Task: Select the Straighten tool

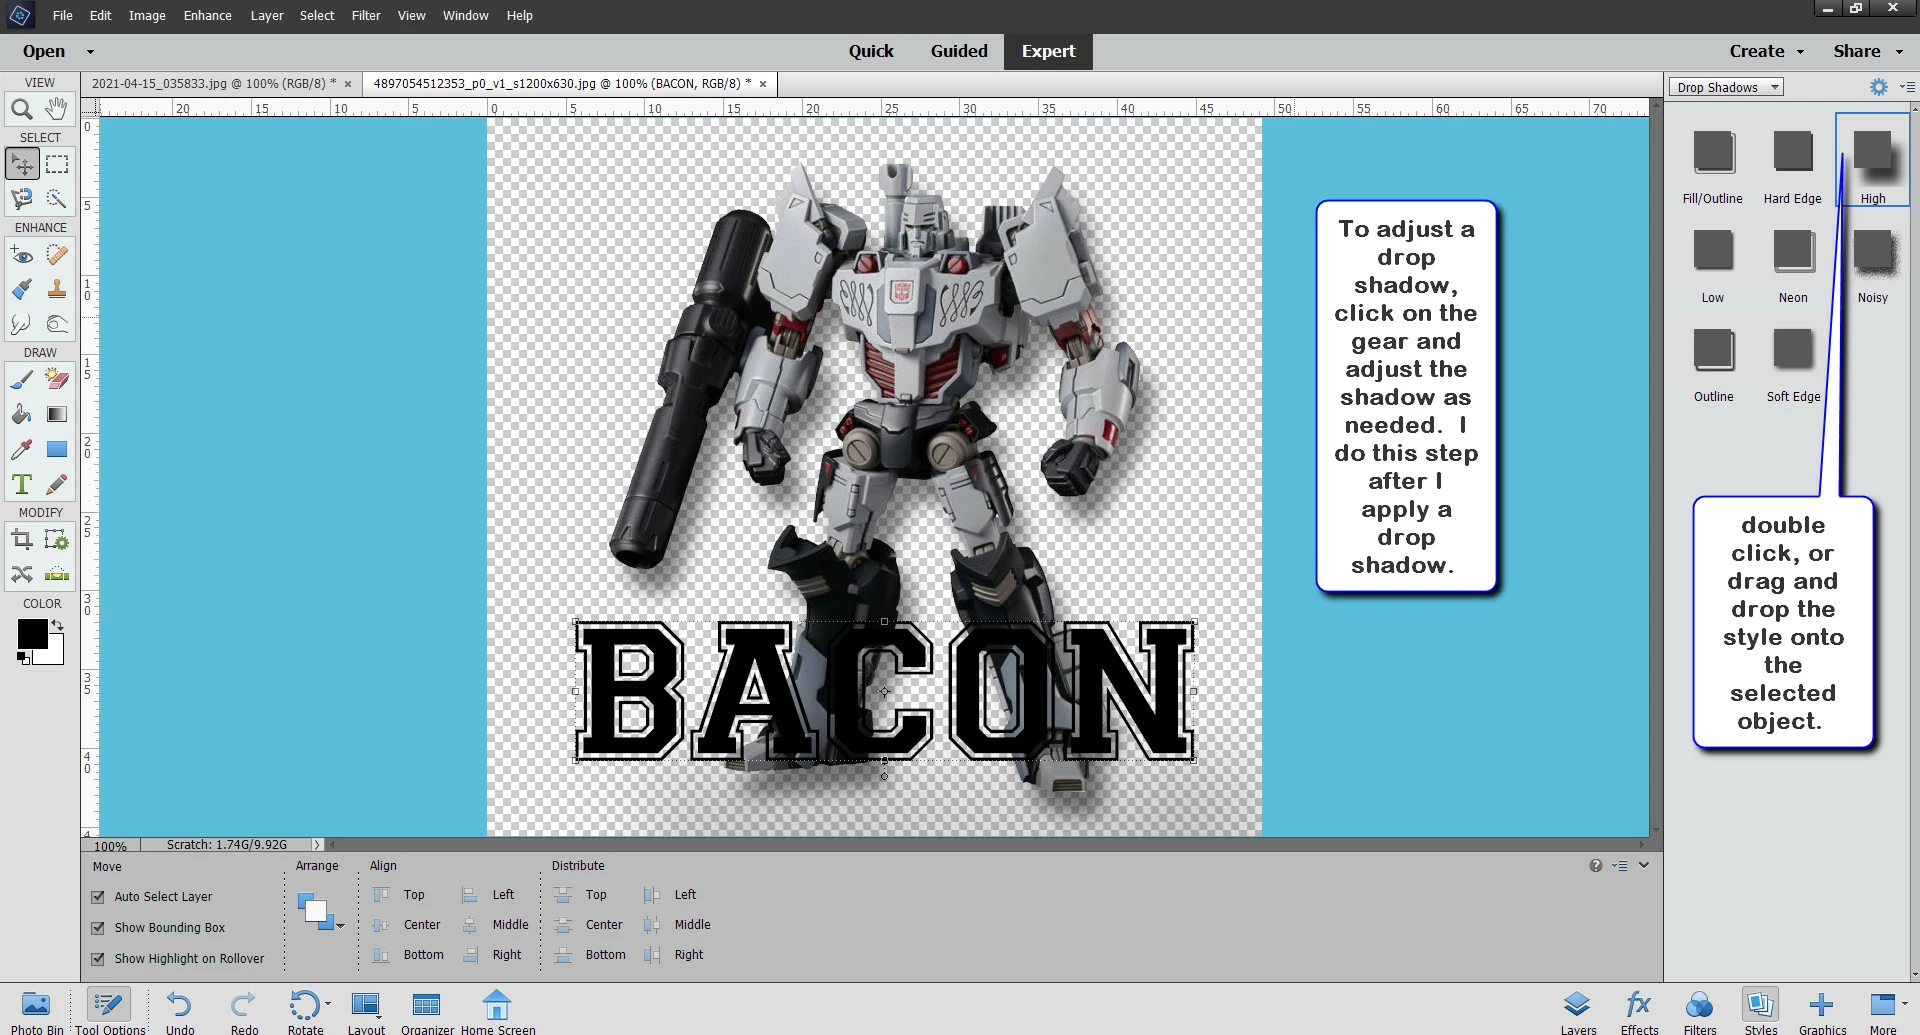Action: pyautogui.click(x=57, y=574)
